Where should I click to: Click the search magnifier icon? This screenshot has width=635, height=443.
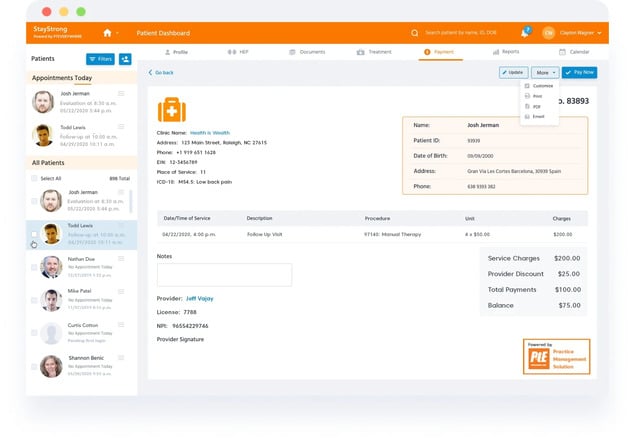tap(414, 33)
